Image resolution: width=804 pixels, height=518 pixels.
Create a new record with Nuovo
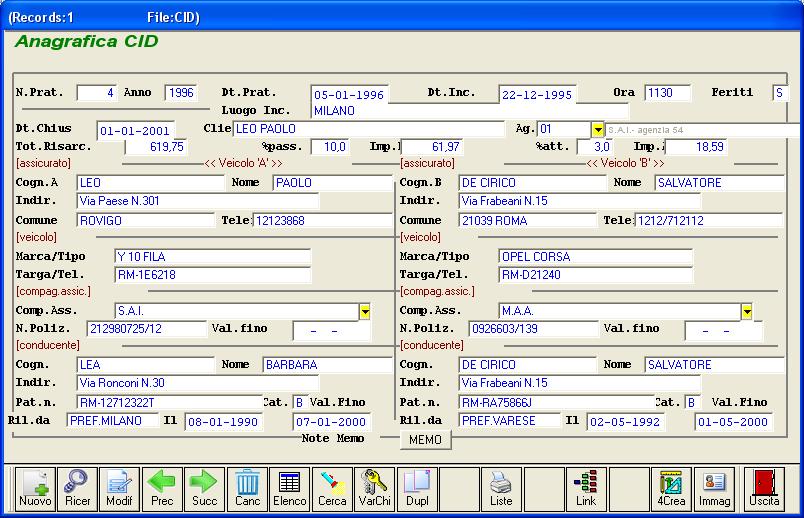coord(35,489)
